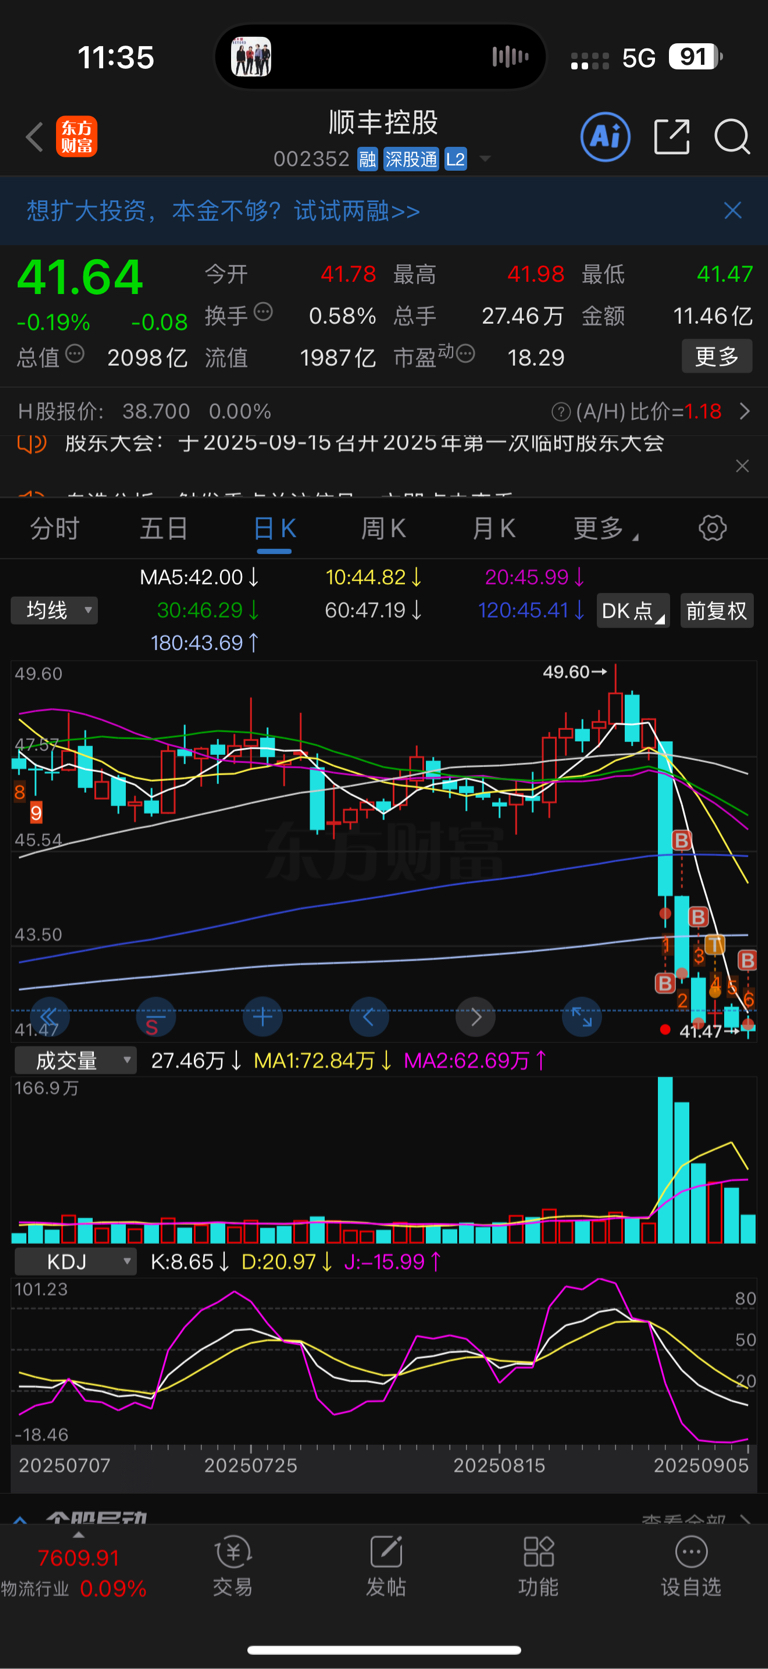This screenshot has height=1669, width=768.
Task: Open the 成交量 indicator dropdown
Action: [x=75, y=1060]
